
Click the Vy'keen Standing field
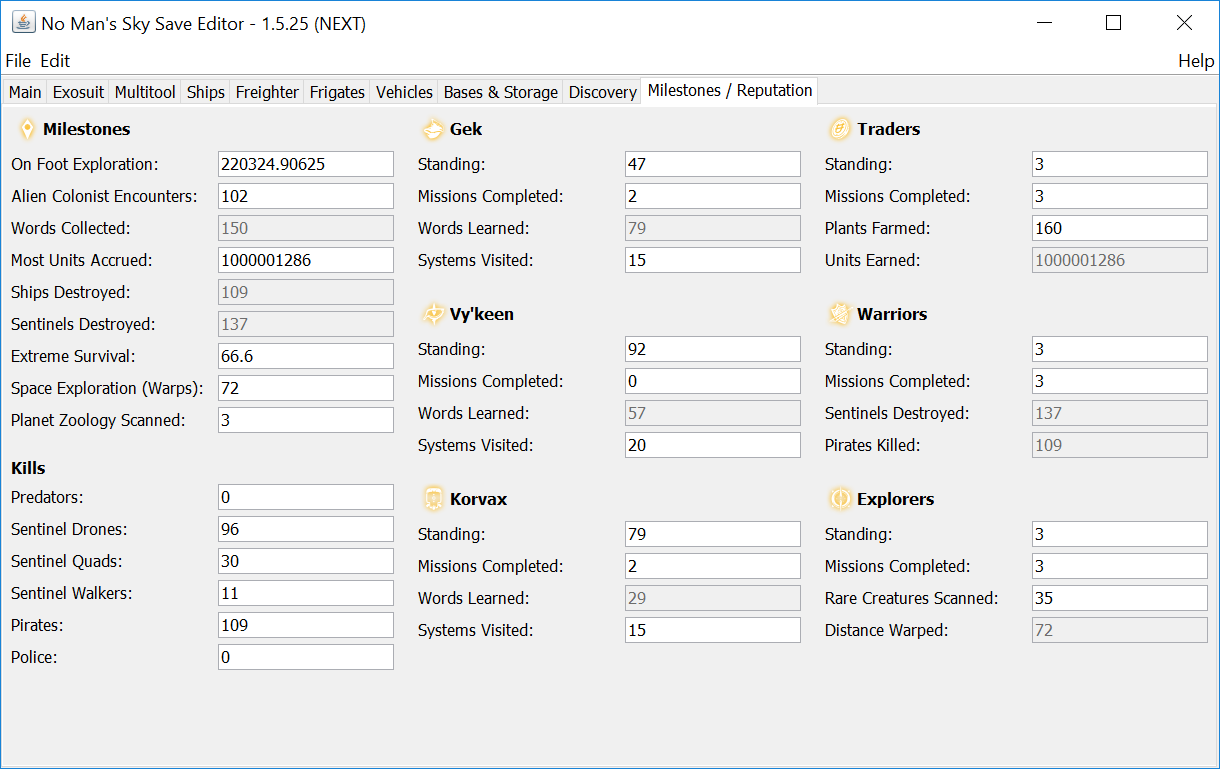(x=713, y=349)
